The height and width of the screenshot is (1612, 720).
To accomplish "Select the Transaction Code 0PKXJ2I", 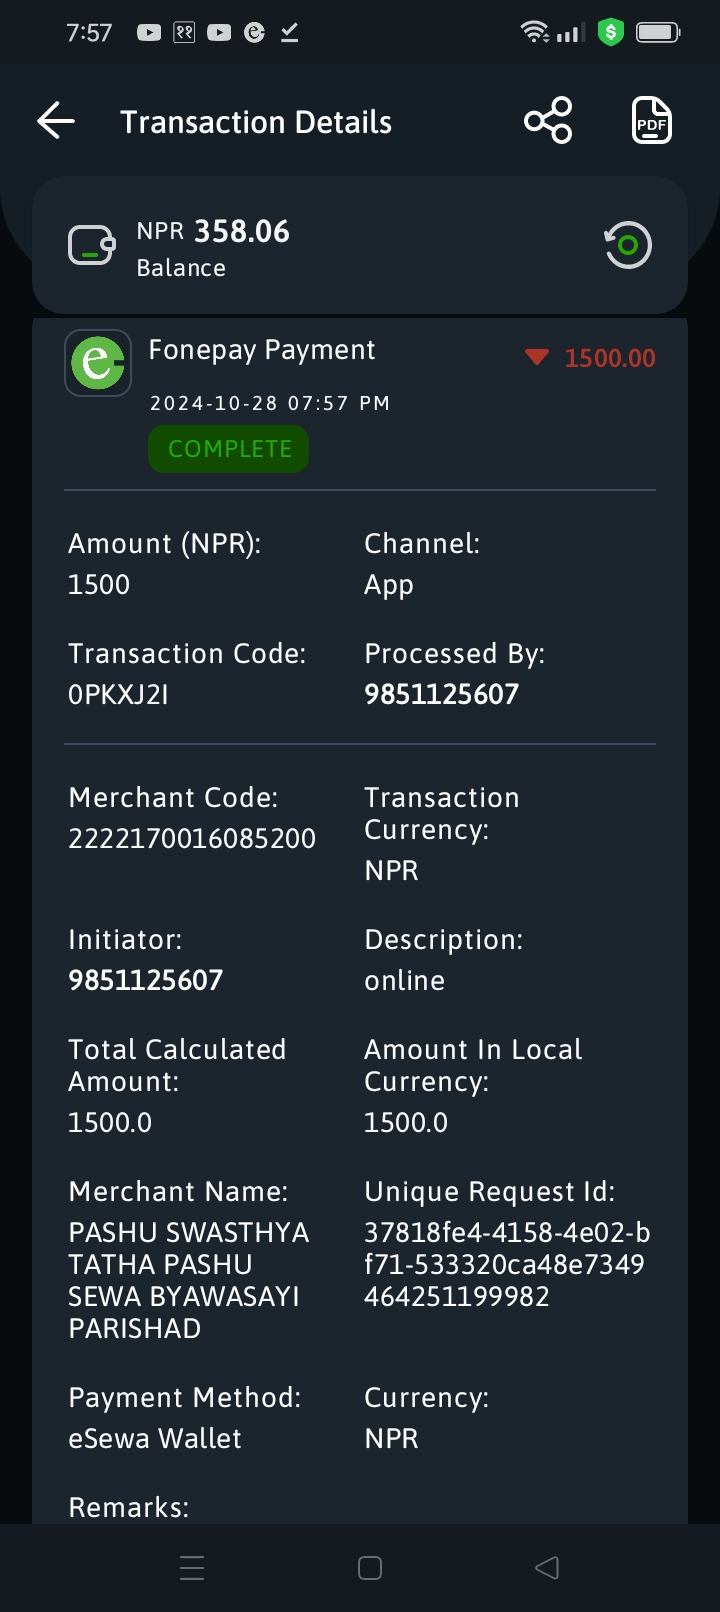I will [x=118, y=694].
